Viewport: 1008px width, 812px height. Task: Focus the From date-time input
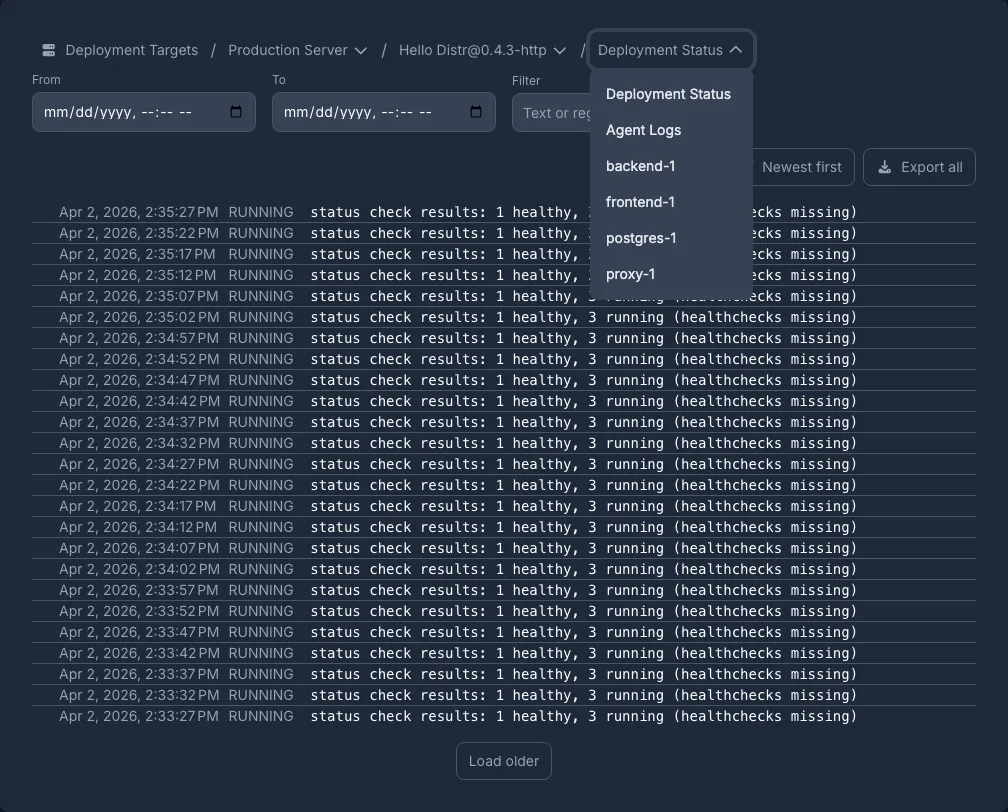[x=143, y=112]
